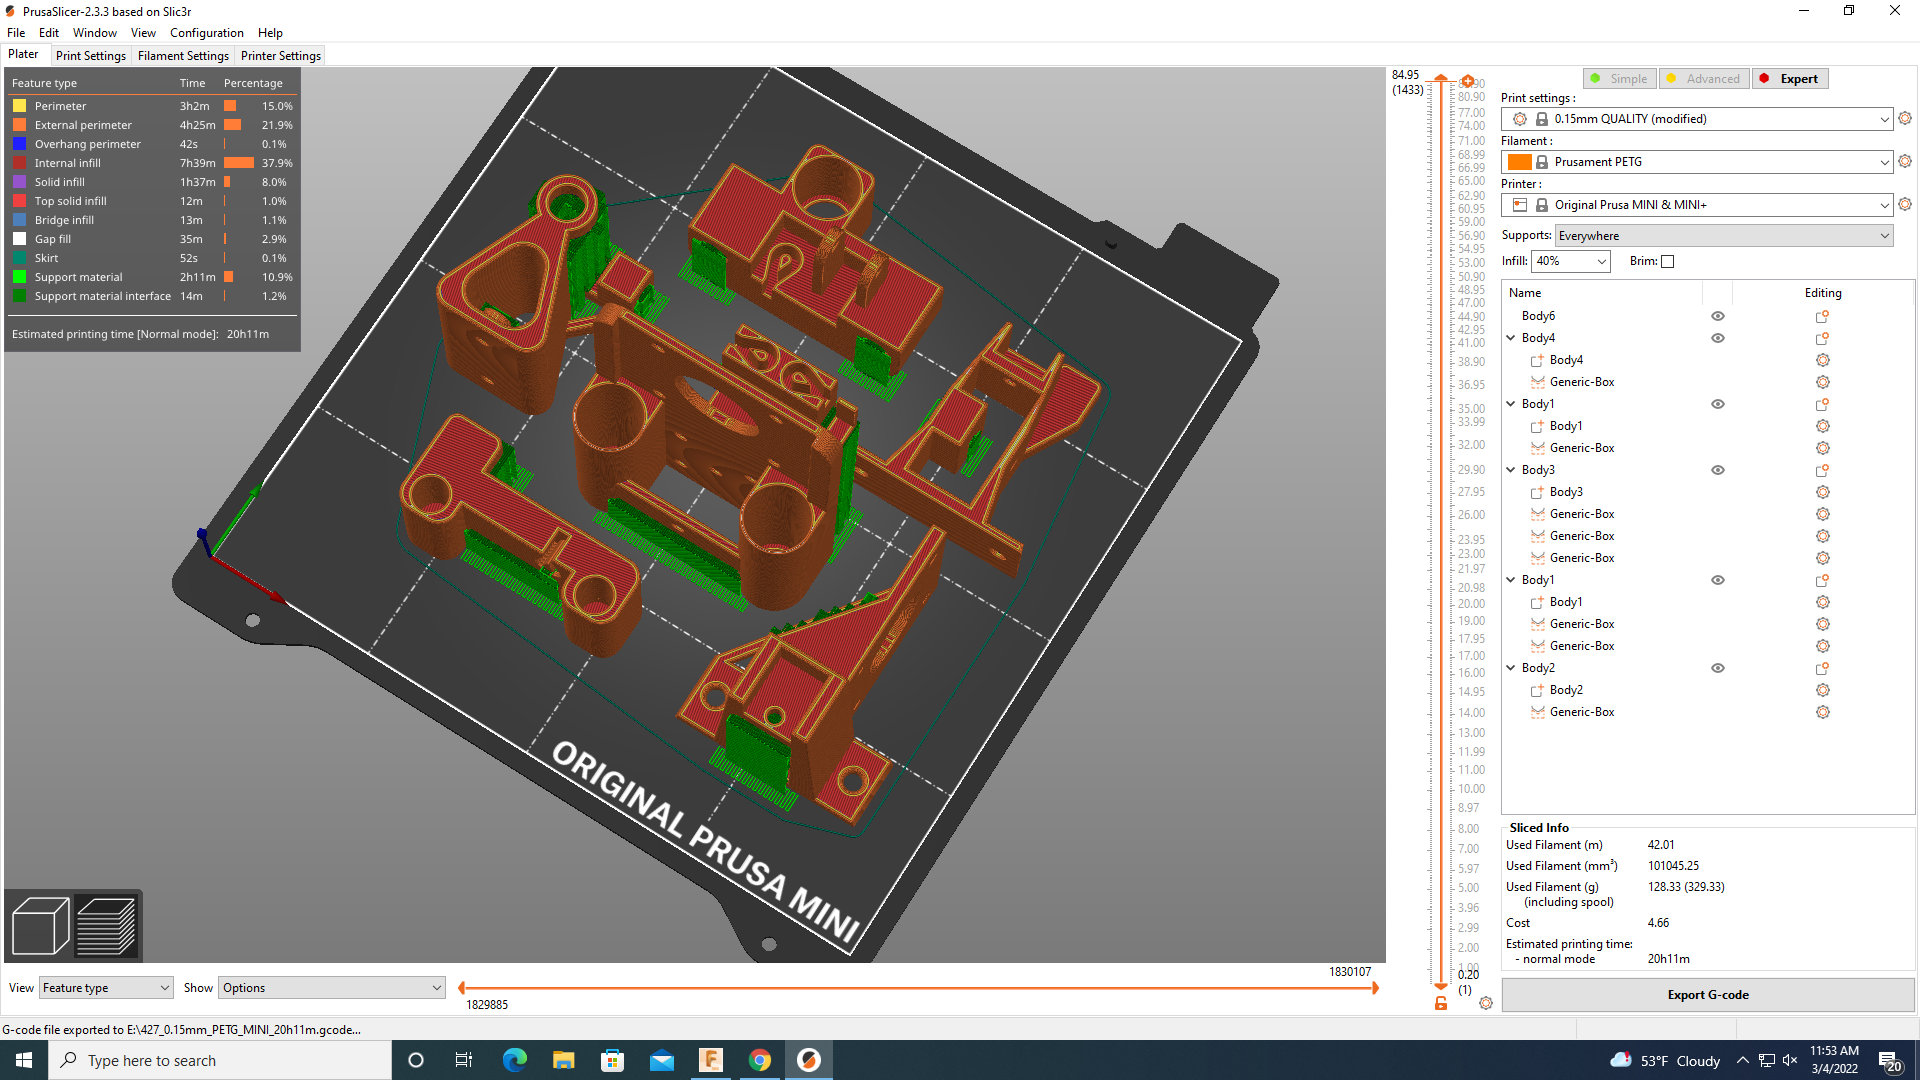1920x1080 pixels.
Task: Click the add layer range plus icon on slider
Action: 1467,82
